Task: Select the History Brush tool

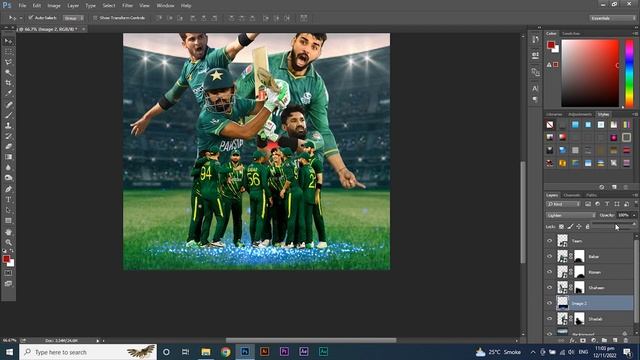Action: 8,136
